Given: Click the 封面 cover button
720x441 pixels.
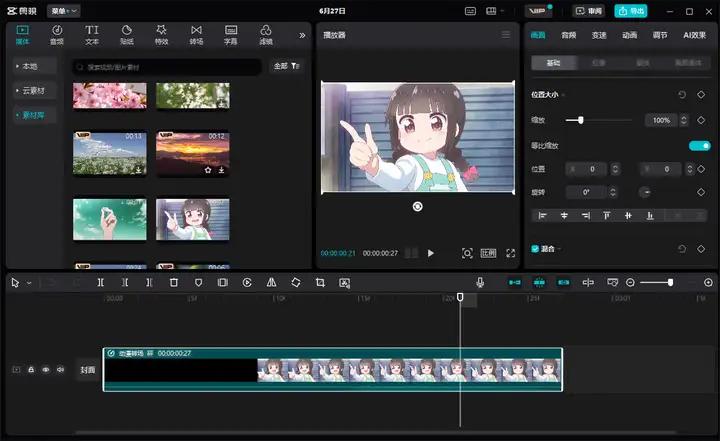Looking at the screenshot, I should [88, 370].
